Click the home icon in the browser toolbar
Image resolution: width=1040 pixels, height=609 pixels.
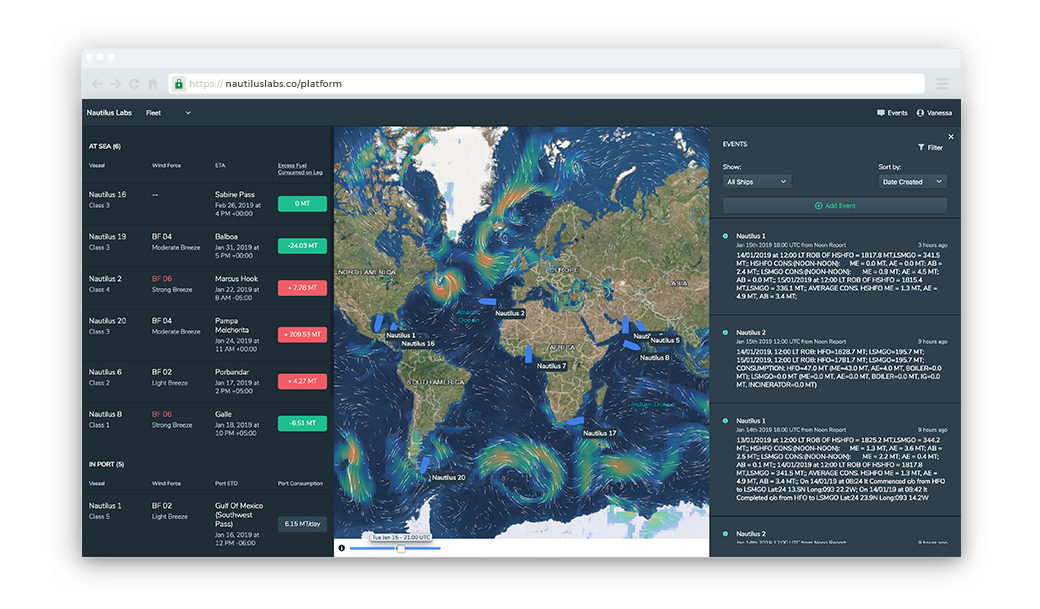click(x=152, y=84)
